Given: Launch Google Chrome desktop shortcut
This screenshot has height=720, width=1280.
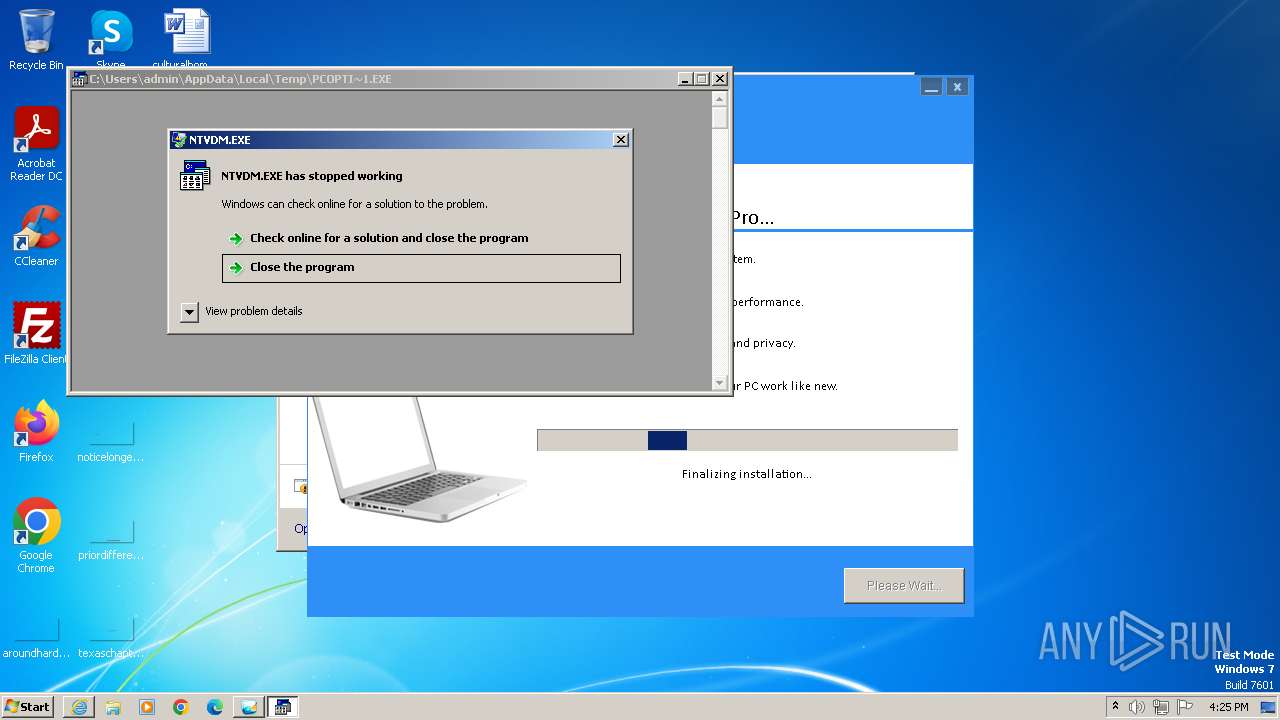Looking at the screenshot, I should 36,536.
